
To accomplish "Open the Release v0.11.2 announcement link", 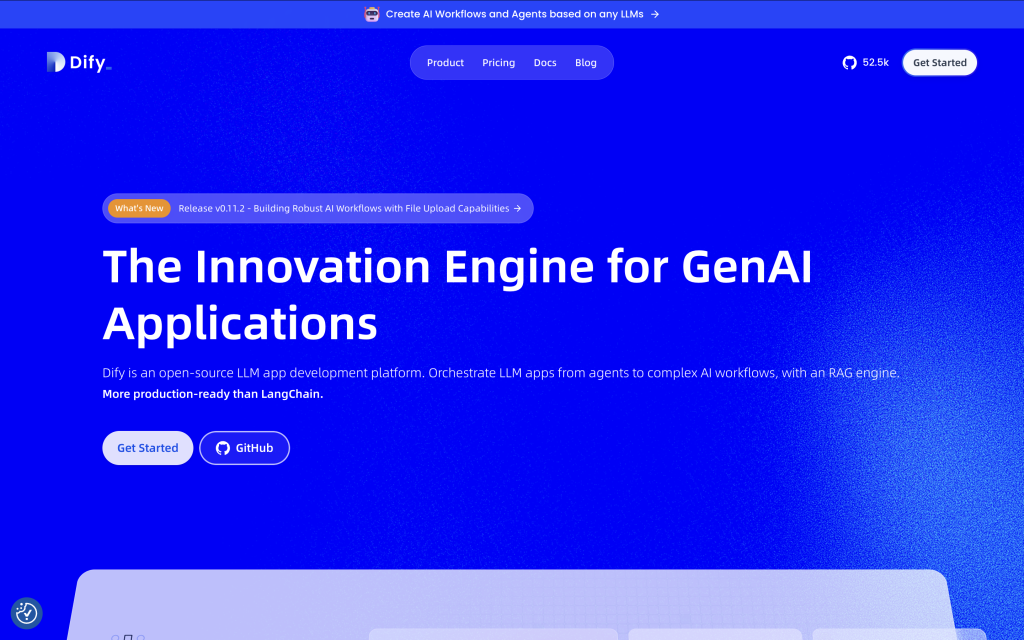I will pyautogui.click(x=345, y=208).
